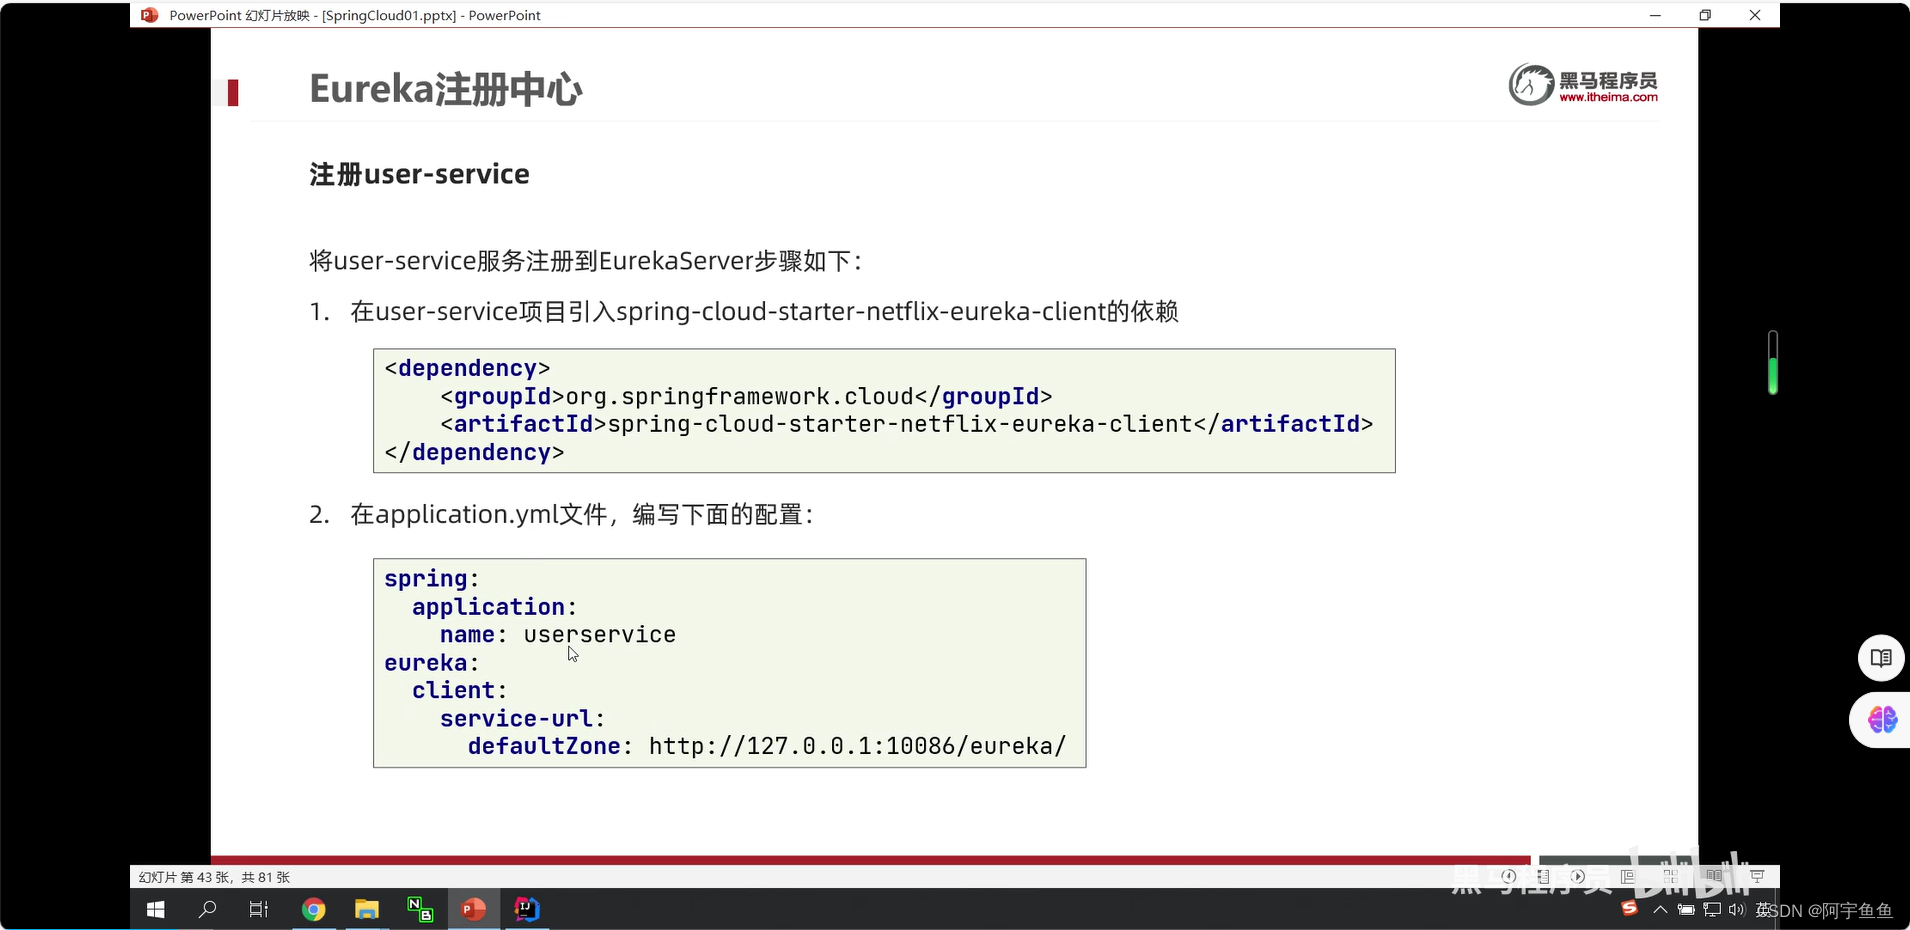Click the 'name: userservice' line
The width and height of the screenshot is (1910, 930).
[558, 635]
